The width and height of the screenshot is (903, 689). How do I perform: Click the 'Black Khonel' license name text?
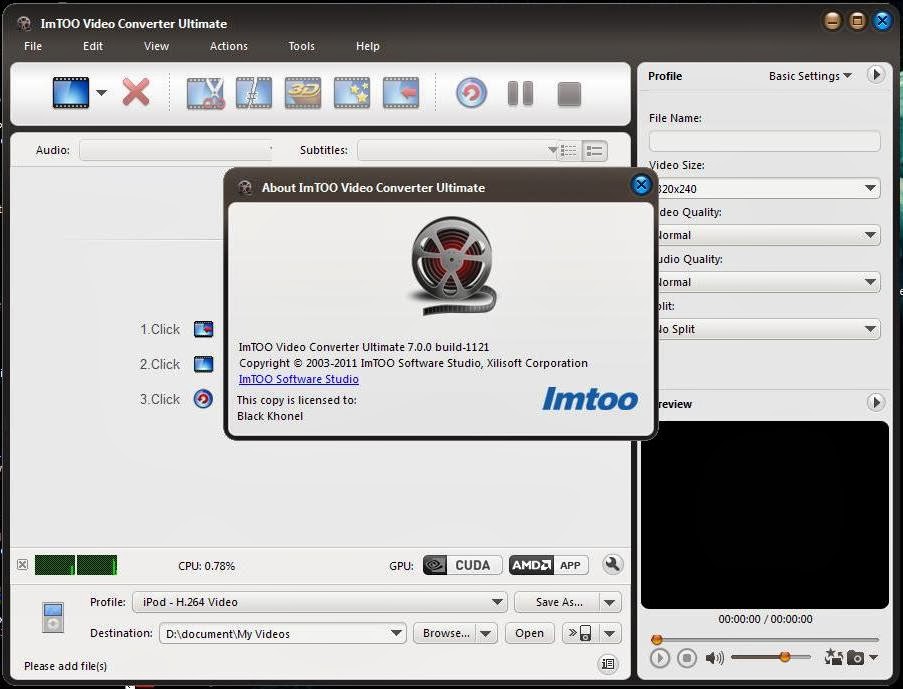[270, 416]
